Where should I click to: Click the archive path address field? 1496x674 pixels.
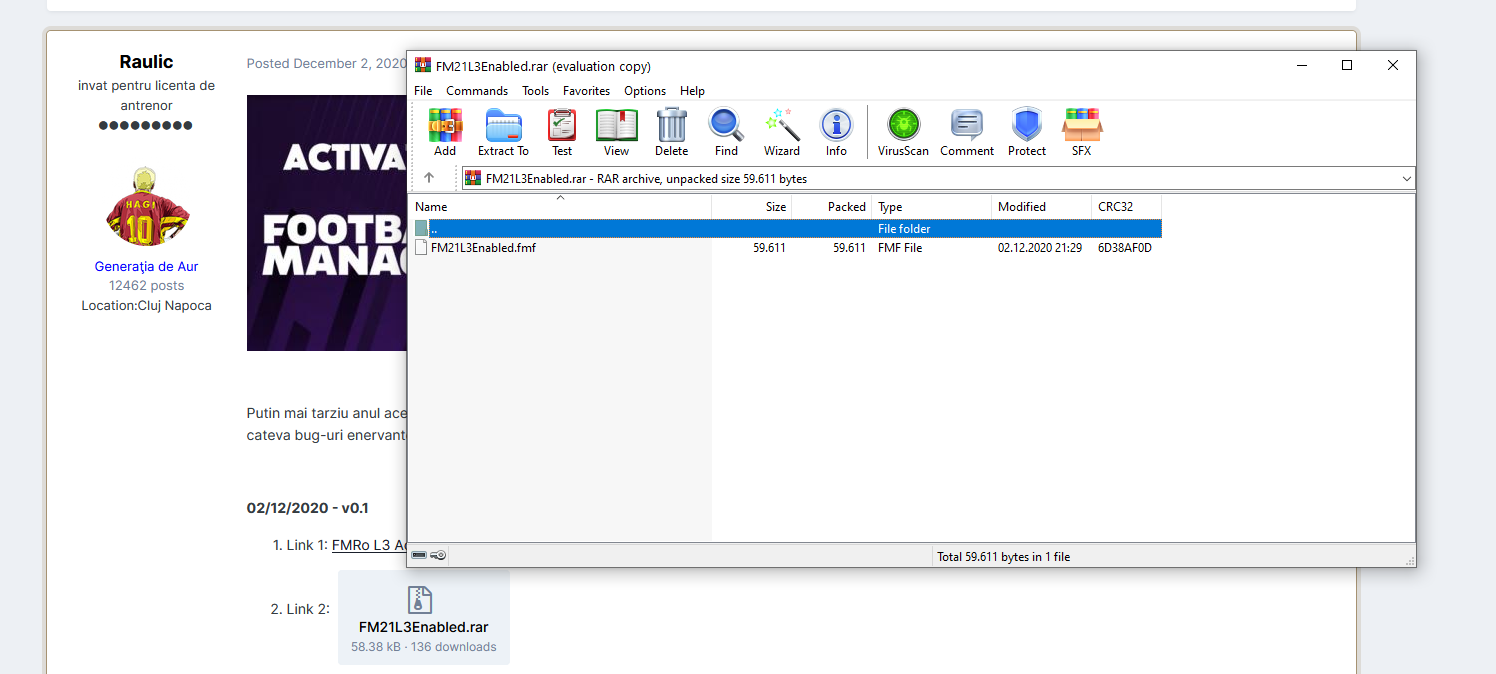pos(938,179)
